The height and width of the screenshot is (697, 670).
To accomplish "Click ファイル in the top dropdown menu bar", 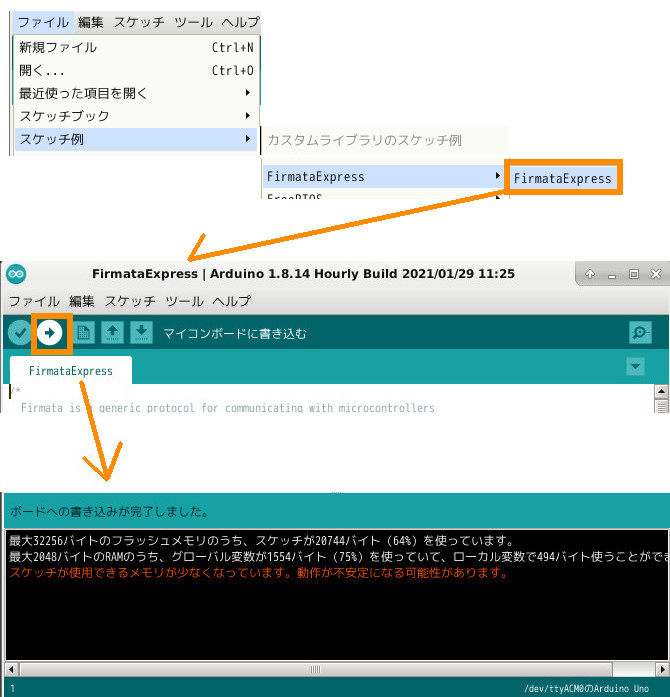I will 43,22.
